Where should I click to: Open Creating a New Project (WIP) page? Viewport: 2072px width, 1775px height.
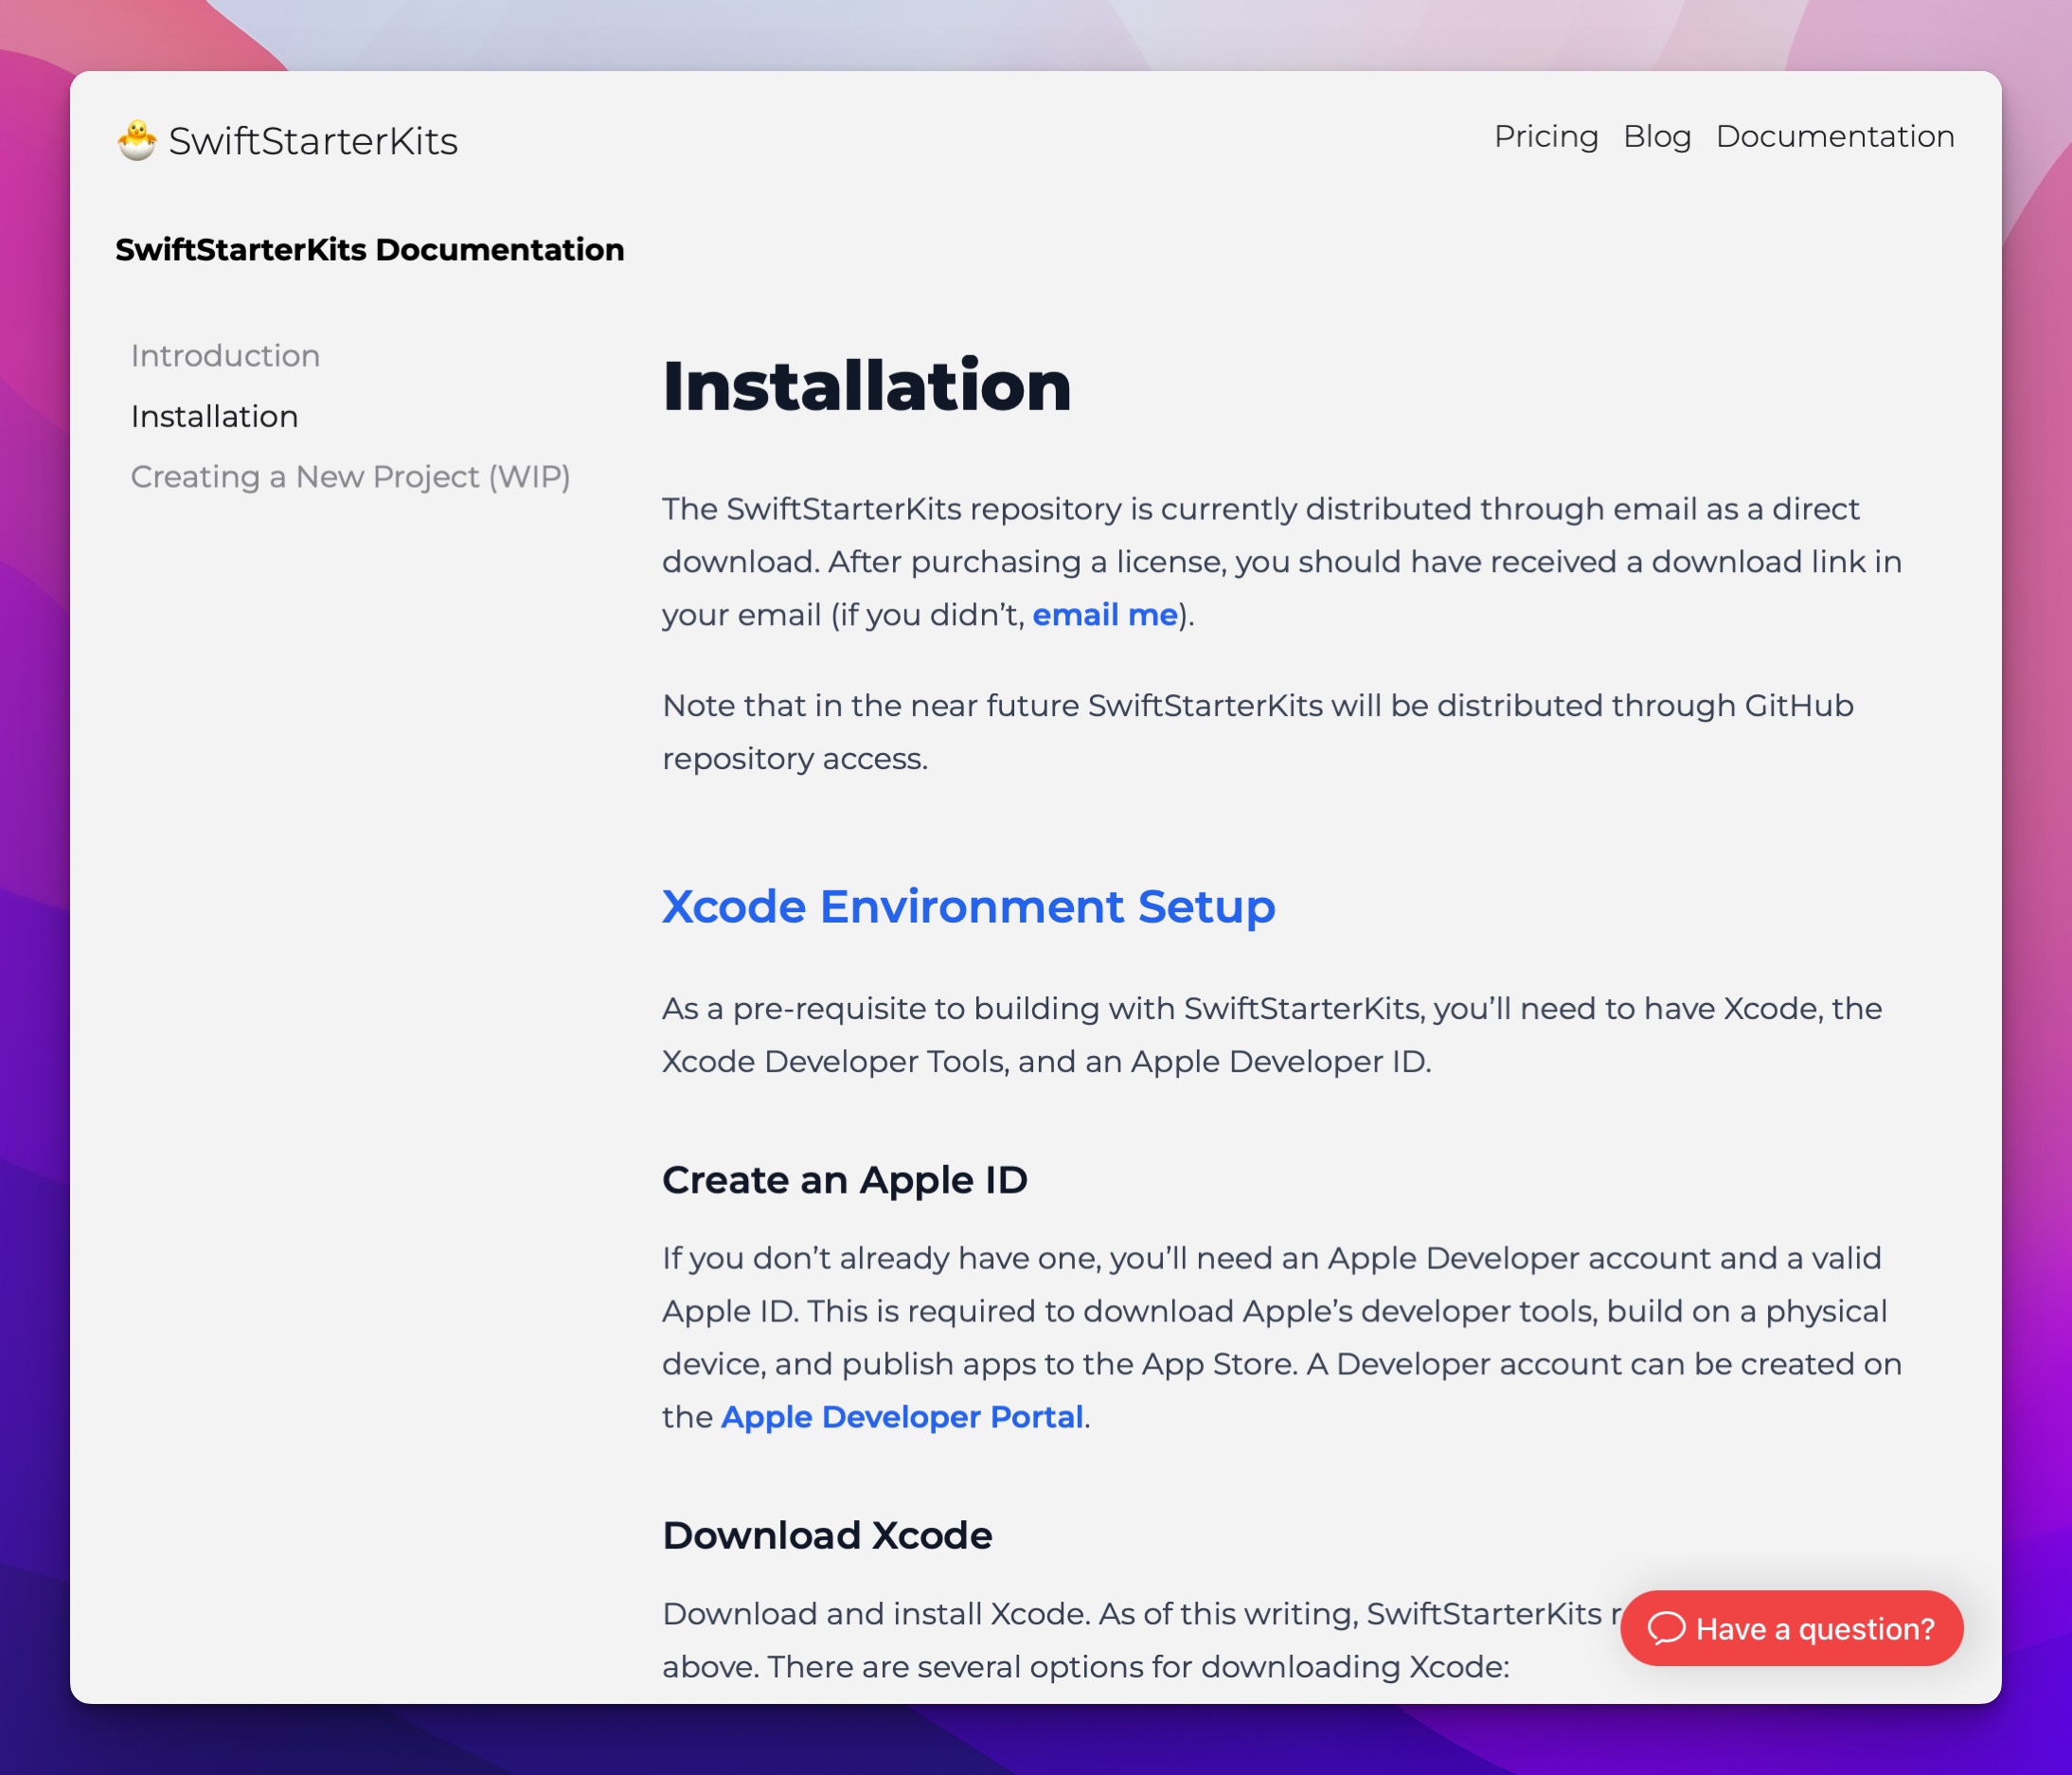click(x=351, y=477)
